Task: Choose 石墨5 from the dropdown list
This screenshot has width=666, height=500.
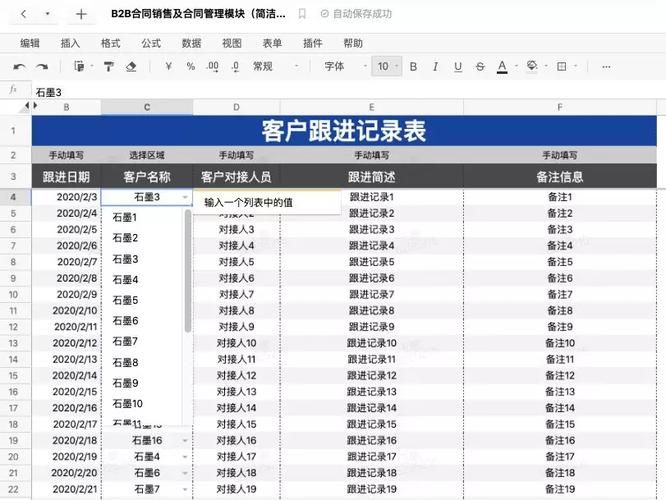Action: click(142, 300)
